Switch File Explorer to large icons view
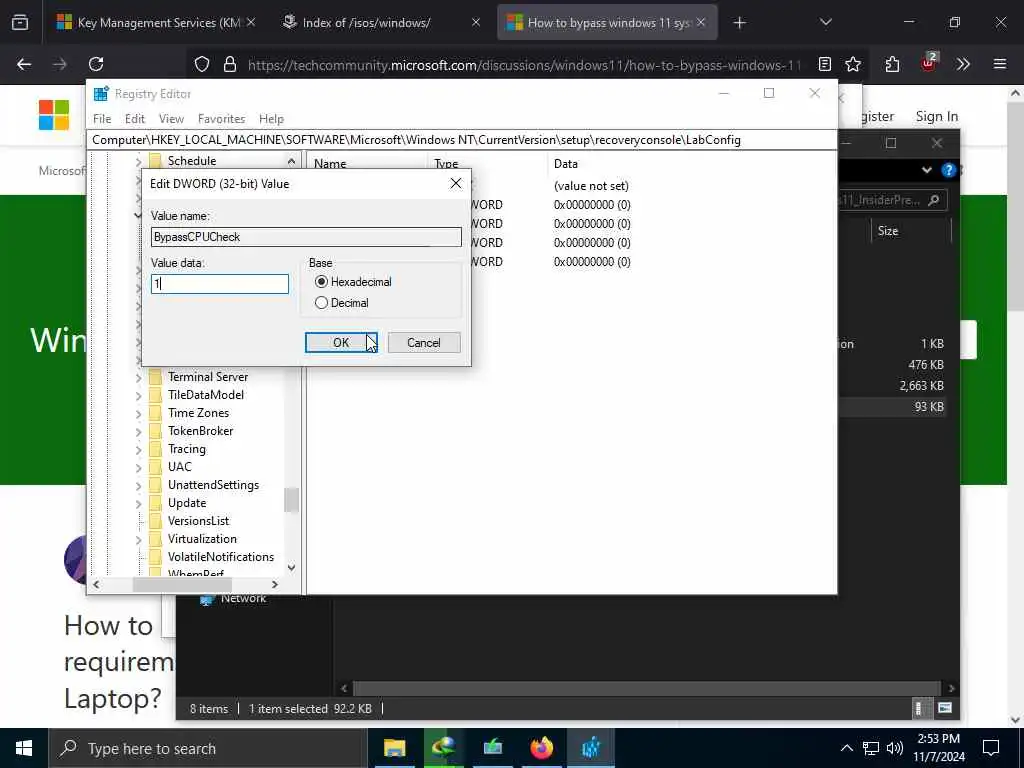1024x768 pixels. click(944, 708)
